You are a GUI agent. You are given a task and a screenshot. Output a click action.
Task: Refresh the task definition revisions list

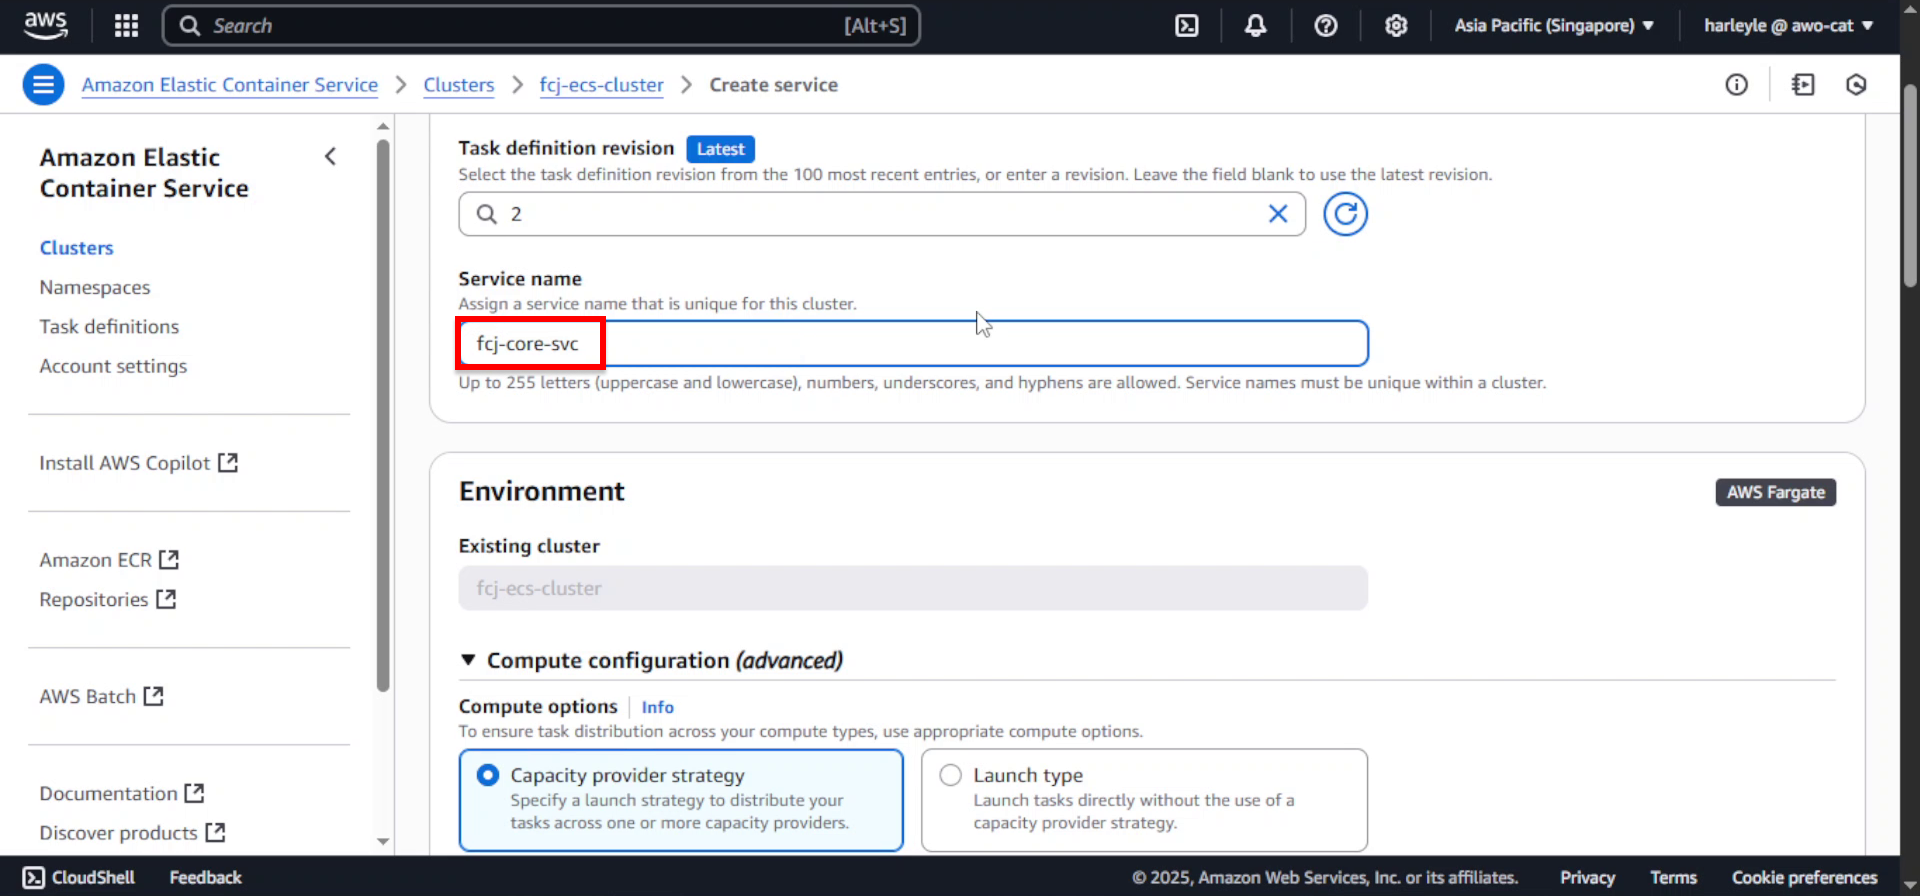pyautogui.click(x=1346, y=214)
